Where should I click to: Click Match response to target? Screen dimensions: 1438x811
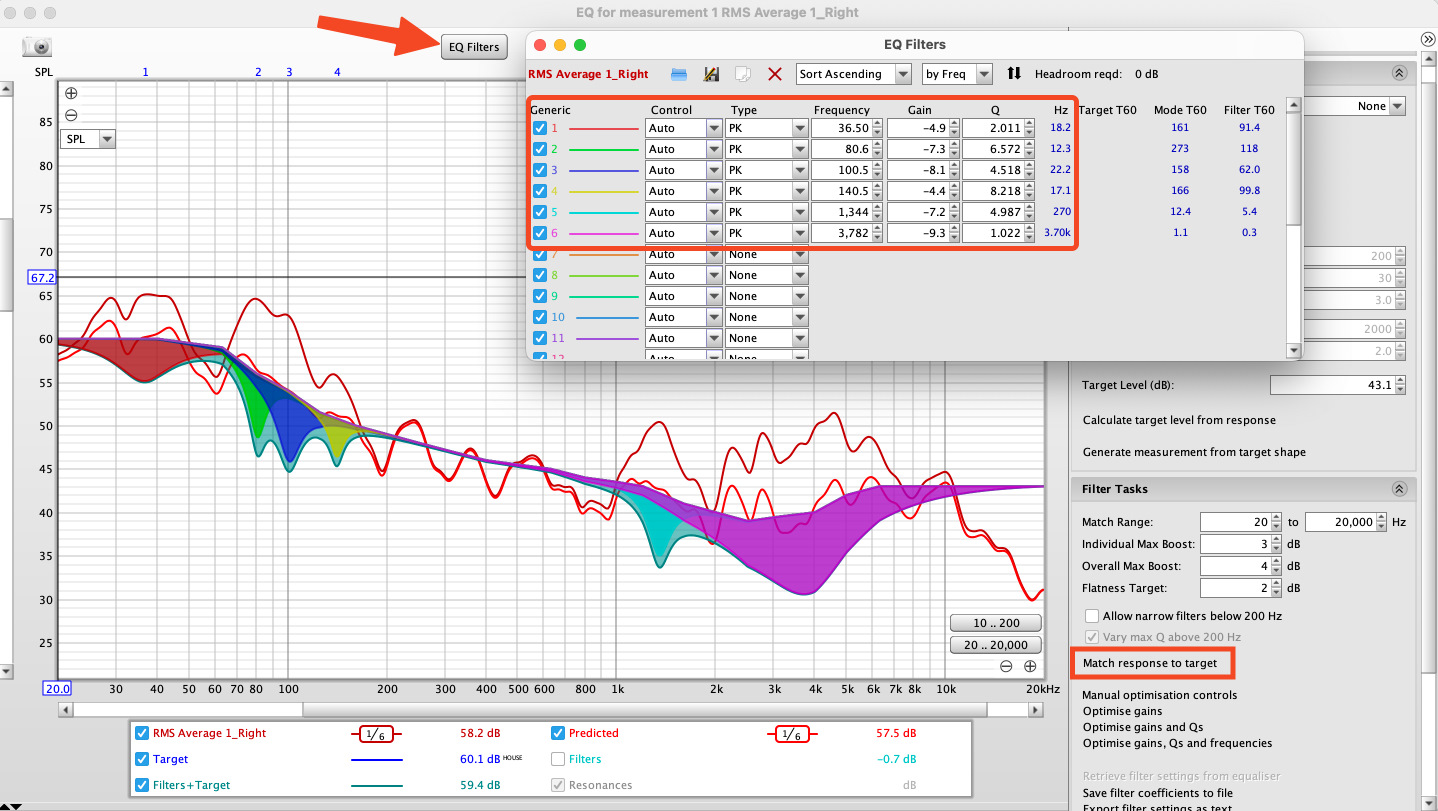1150,663
